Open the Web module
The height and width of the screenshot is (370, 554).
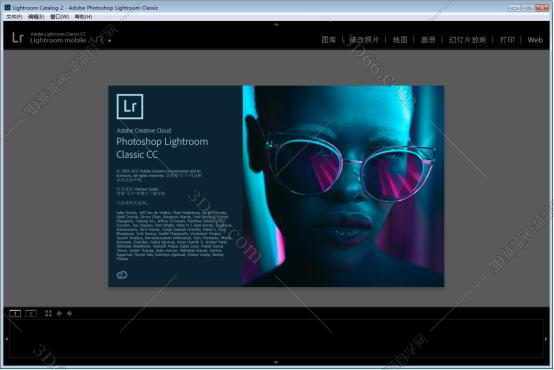tap(535, 40)
